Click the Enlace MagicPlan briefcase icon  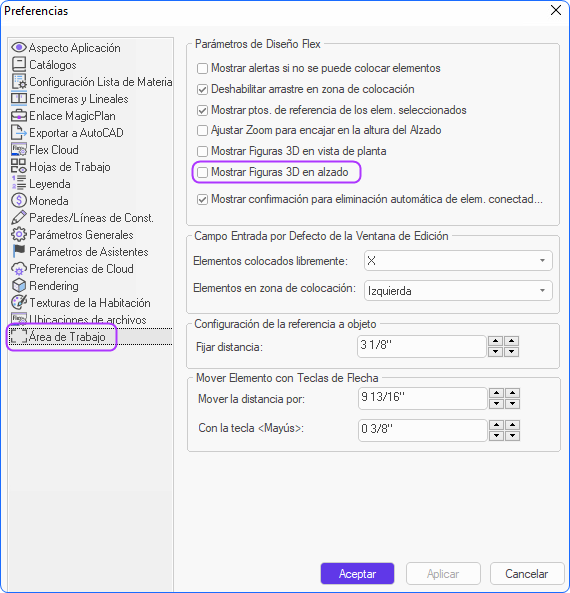click(x=19, y=116)
